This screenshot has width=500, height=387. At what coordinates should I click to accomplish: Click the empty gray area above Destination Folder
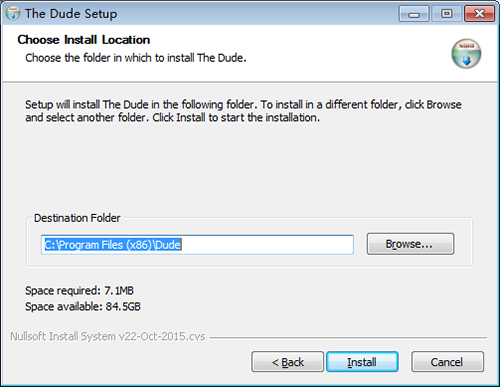(249, 167)
